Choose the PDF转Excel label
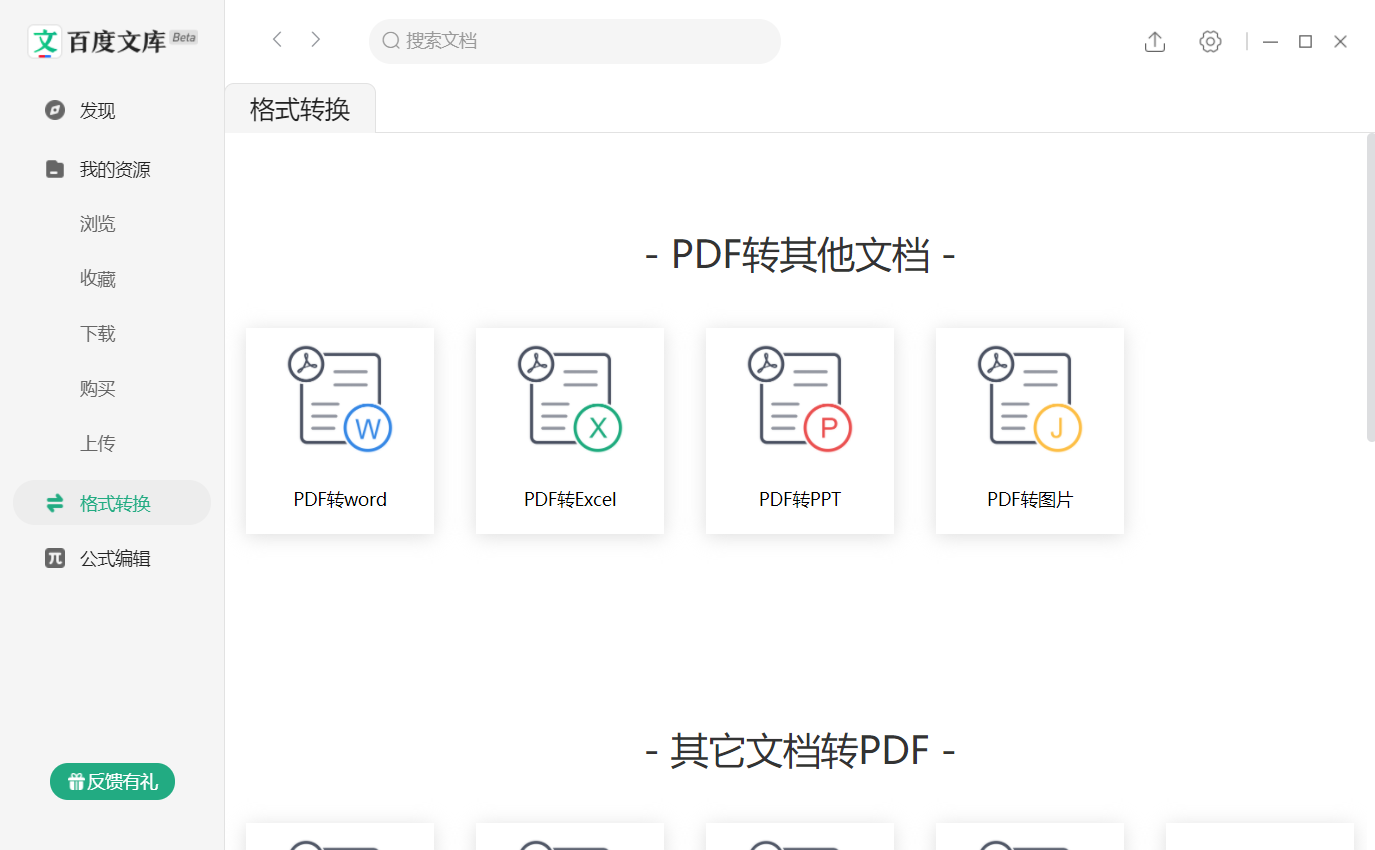This screenshot has width=1375, height=850. pos(570,499)
